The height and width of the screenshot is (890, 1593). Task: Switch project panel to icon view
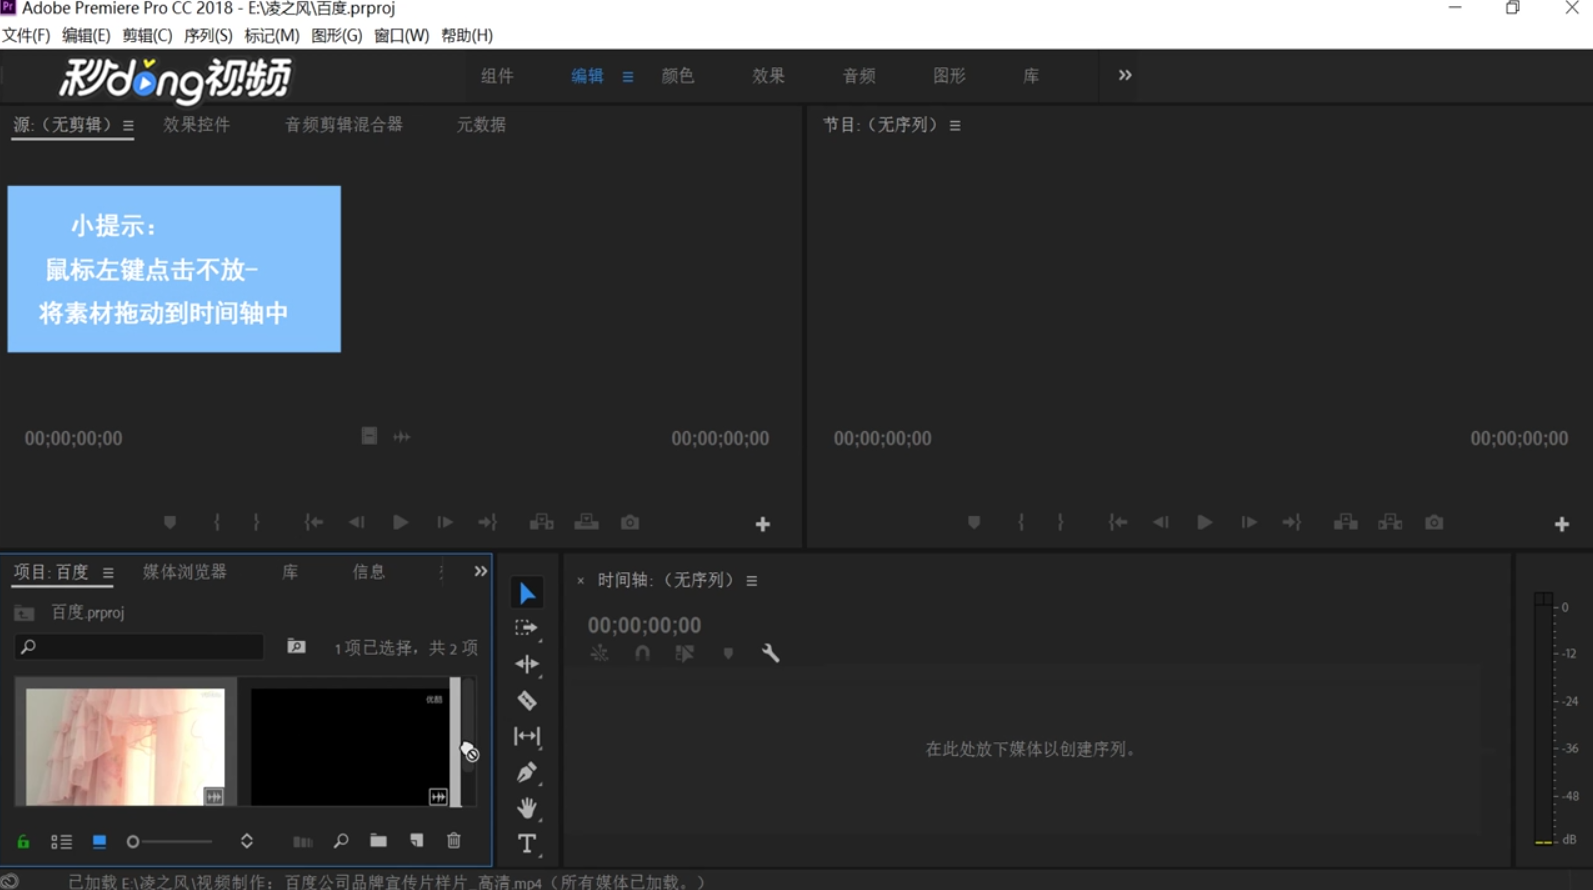click(99, 842)
